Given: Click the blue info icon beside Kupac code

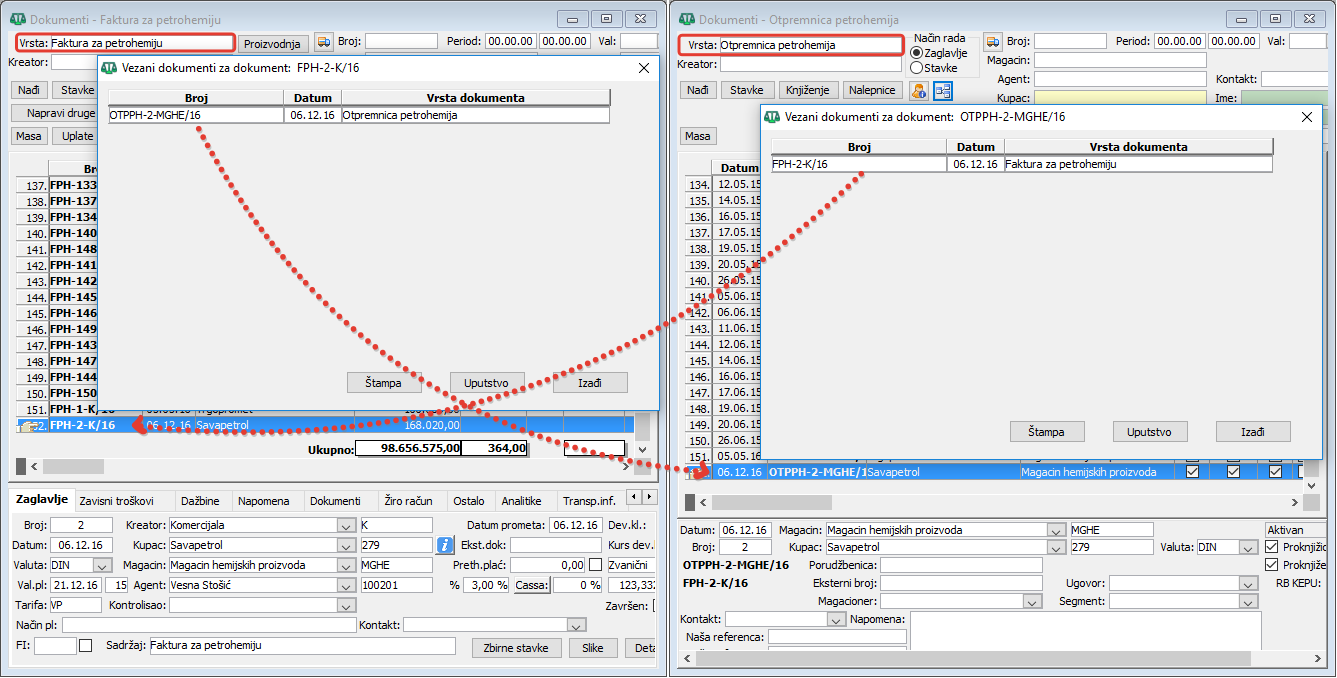Looking at the screenshot, I should click(446, 545).
